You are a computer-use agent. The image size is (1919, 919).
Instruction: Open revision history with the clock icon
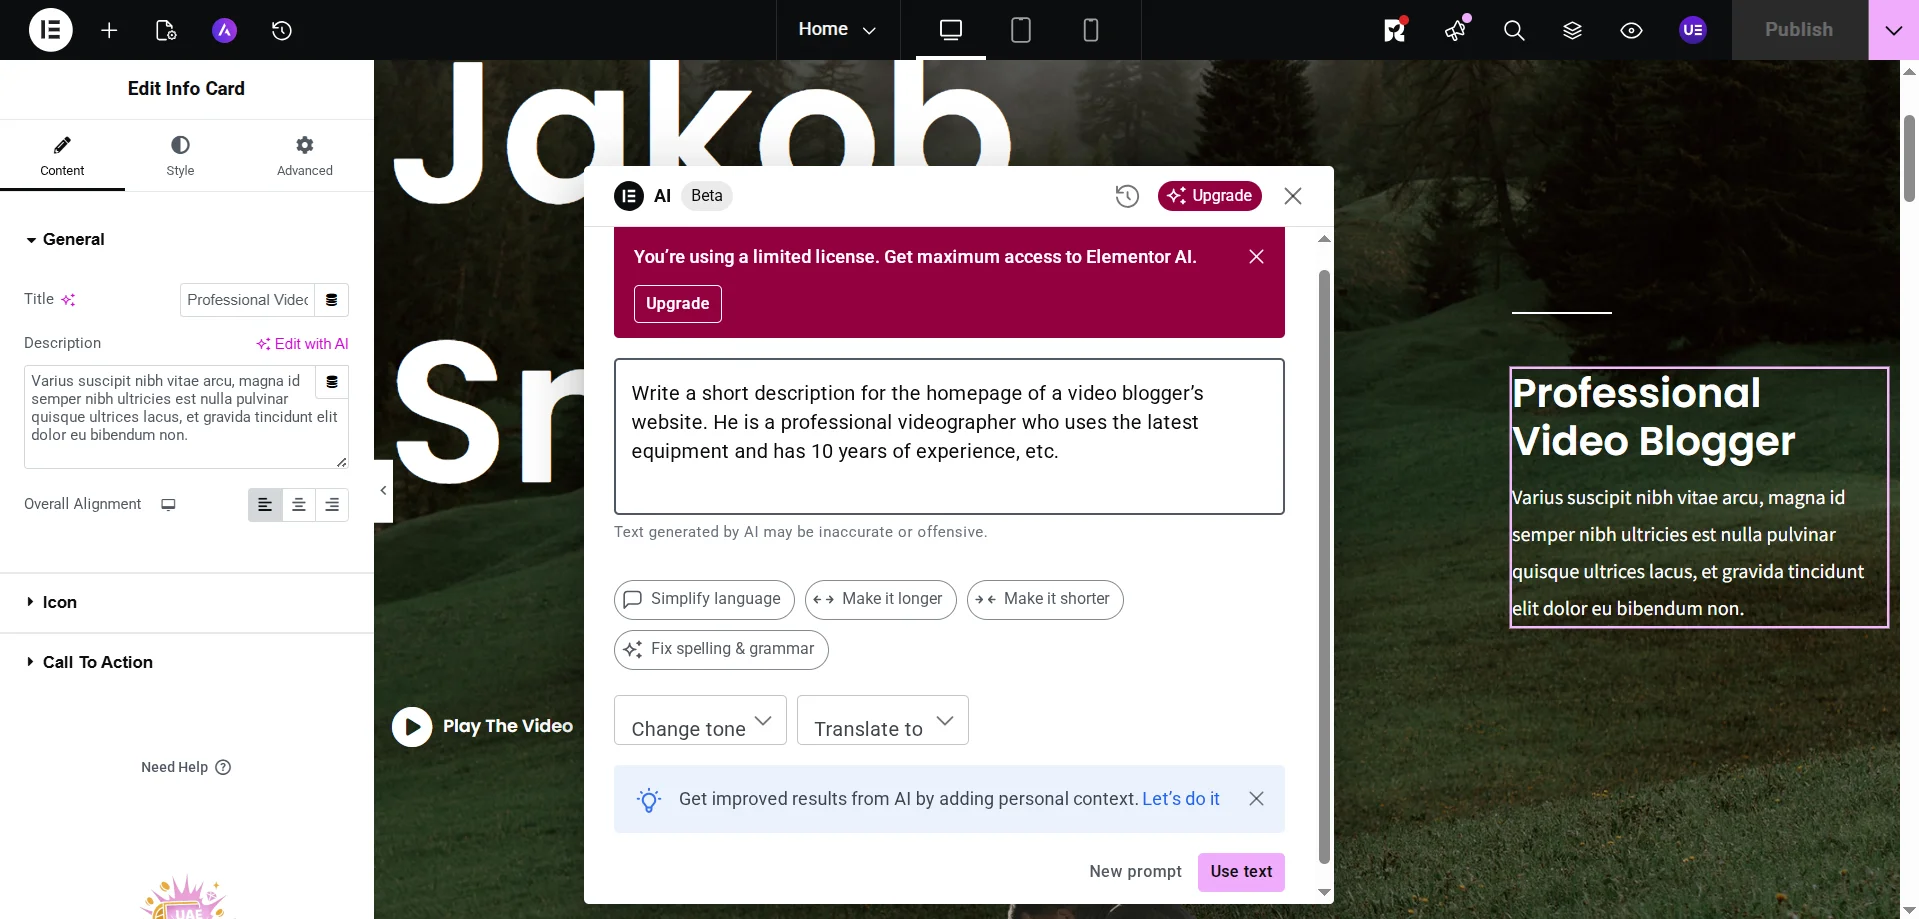click(x=281, y=30)
